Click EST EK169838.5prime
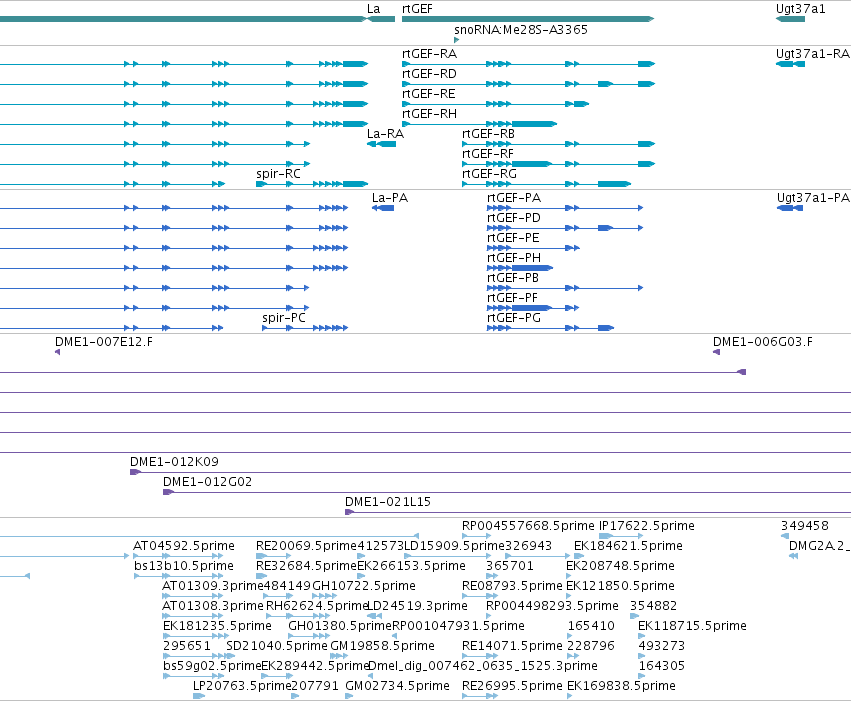 tap(621, 686)
